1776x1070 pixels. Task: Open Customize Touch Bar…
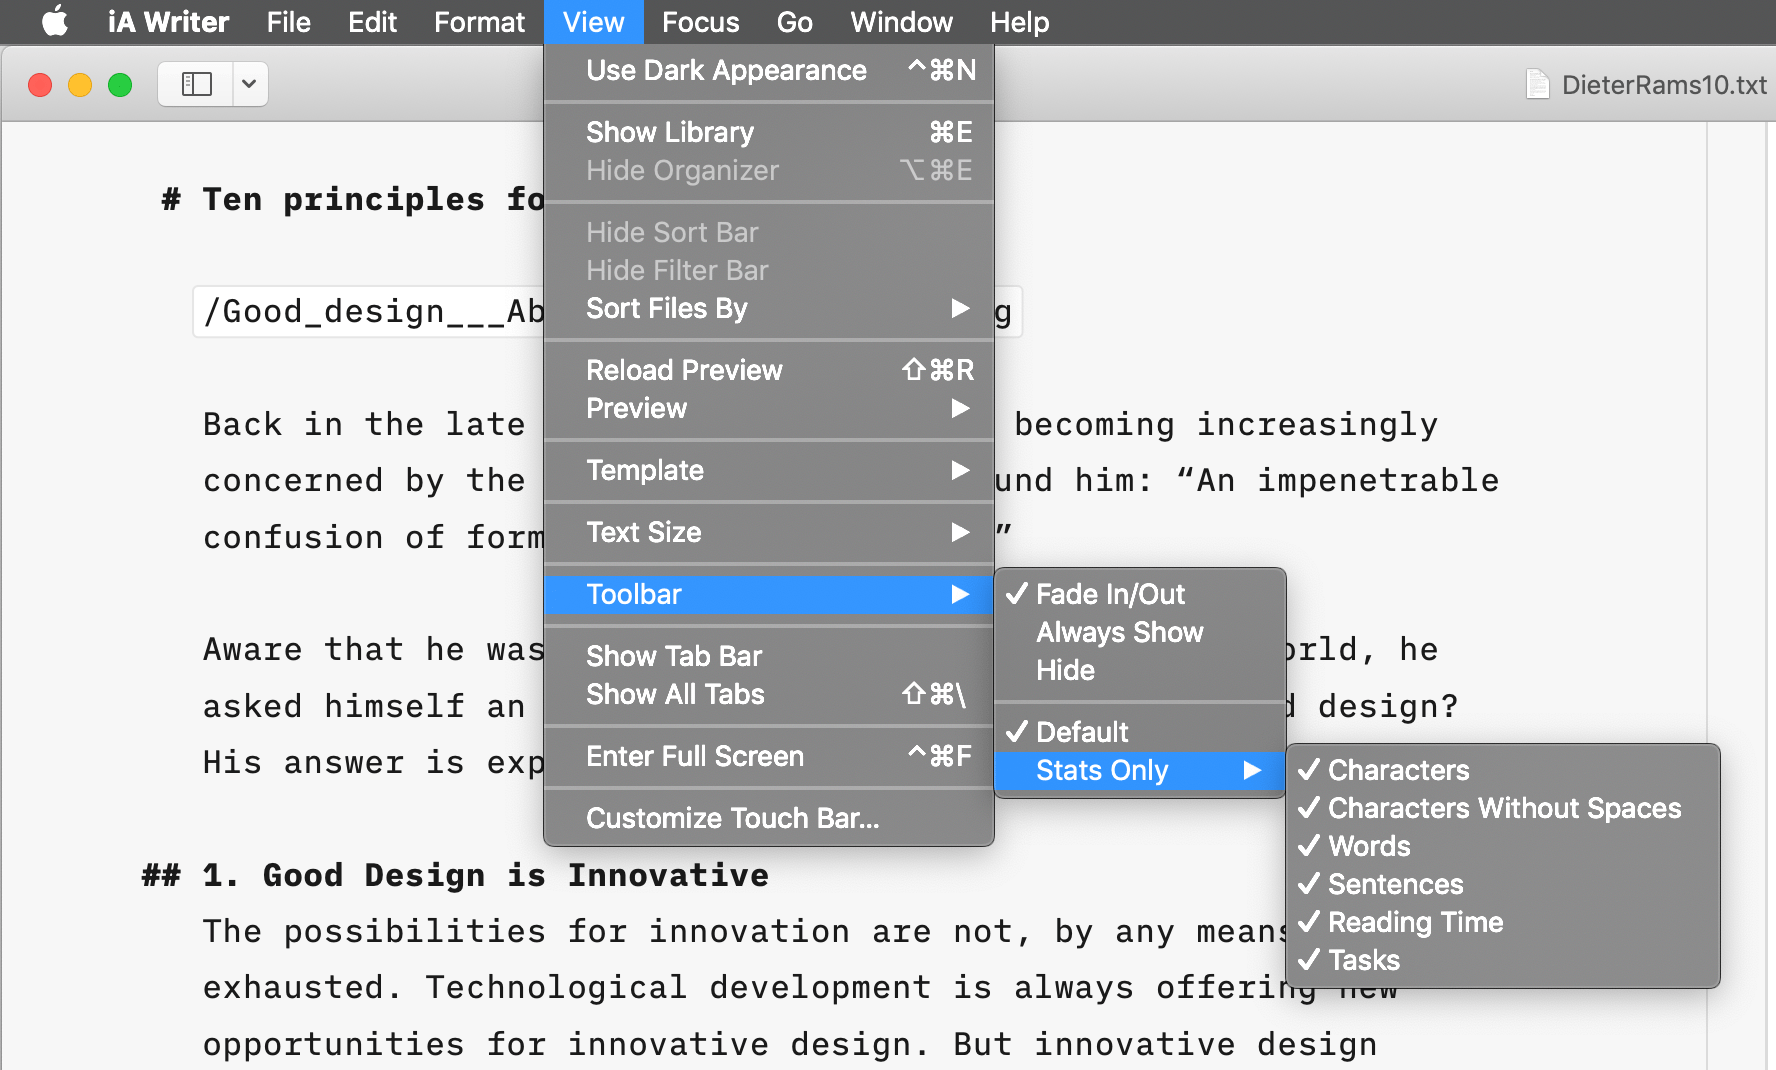(x=769, y=818)
